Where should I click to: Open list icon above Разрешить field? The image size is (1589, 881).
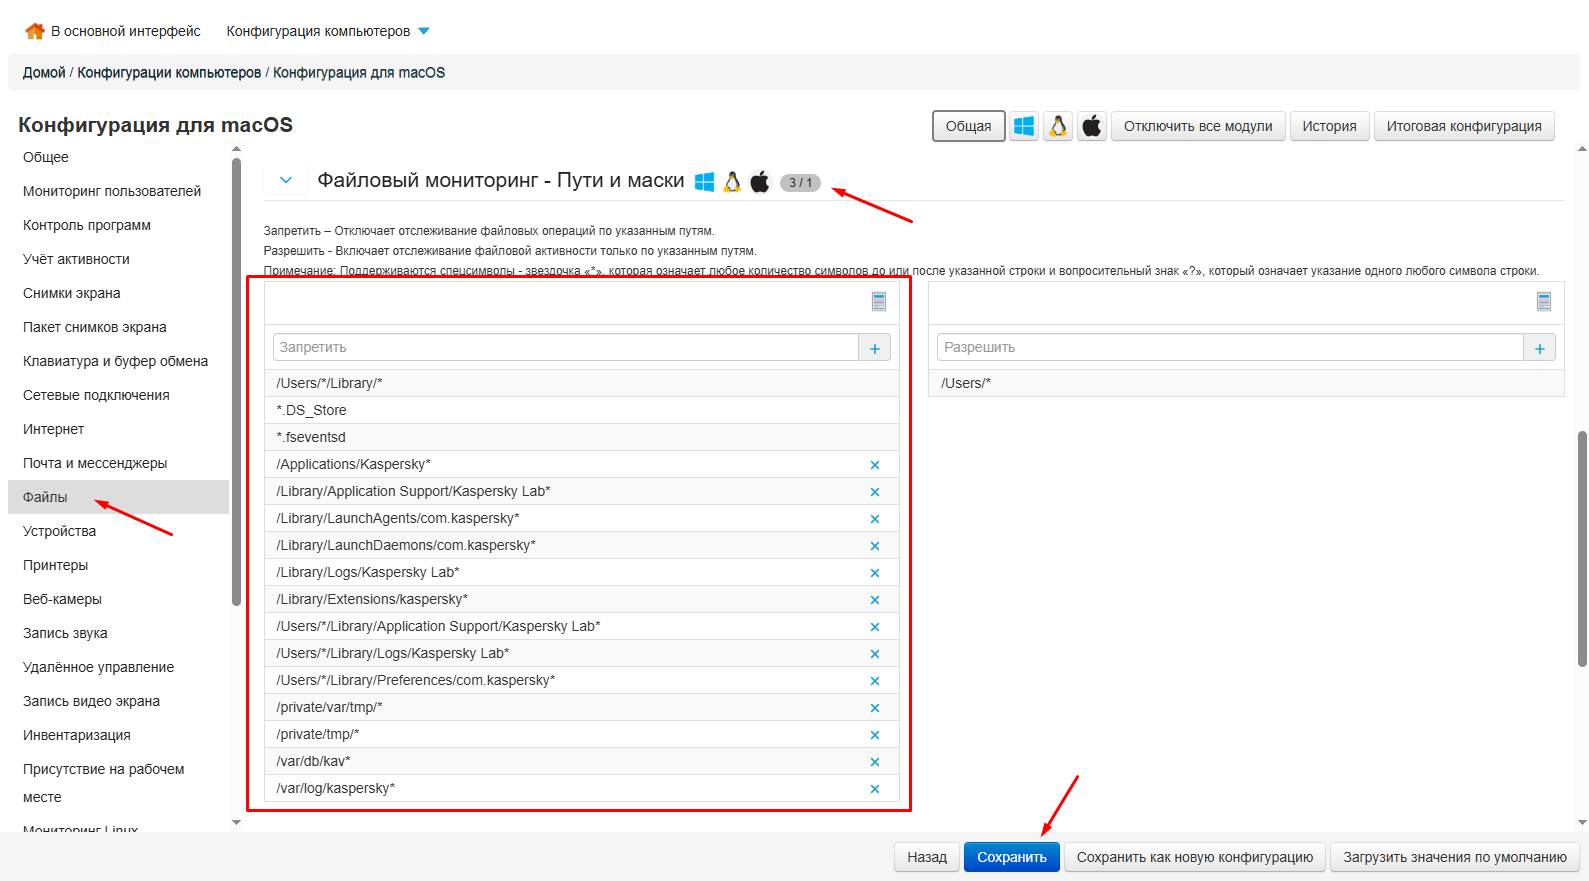[x=1543, y=302]
